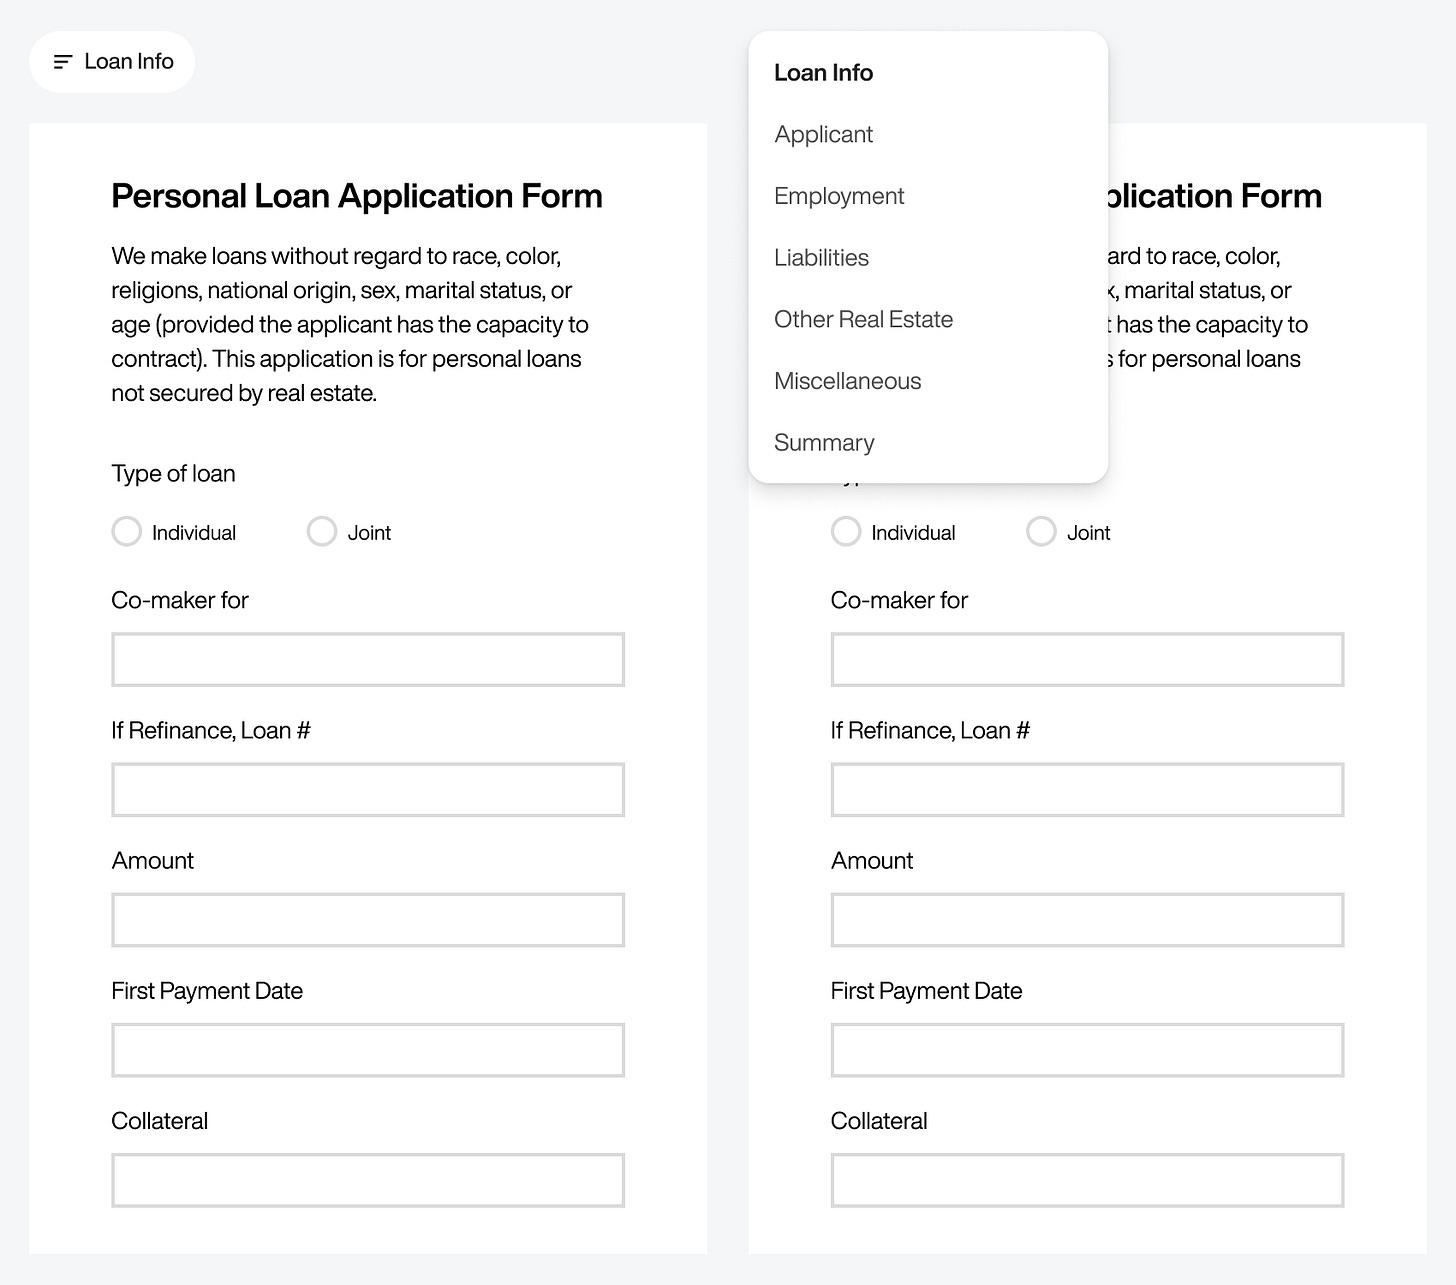Select Individual radio in left form
The height and width of the screenshot is (1285, 1456).
pos(127,531)
